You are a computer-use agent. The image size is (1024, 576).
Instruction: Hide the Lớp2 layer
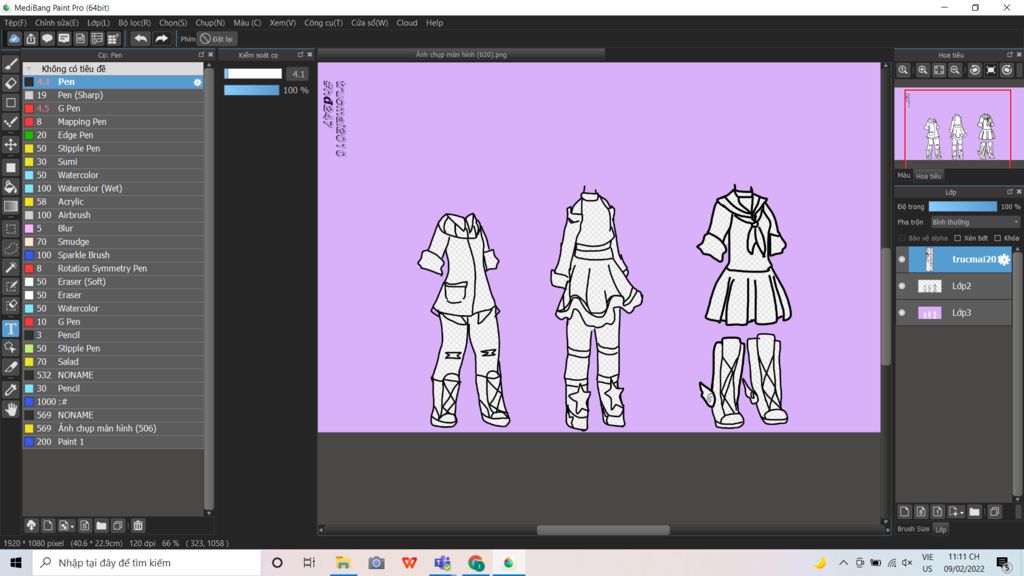tap(902, 286)
